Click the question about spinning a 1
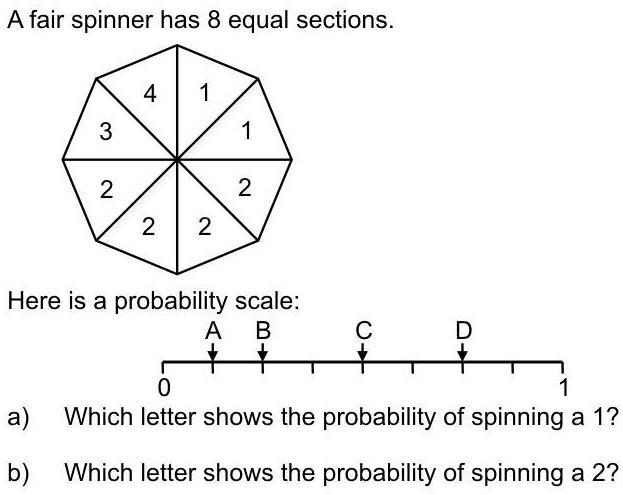623x495 pixels. coord(340,418)
